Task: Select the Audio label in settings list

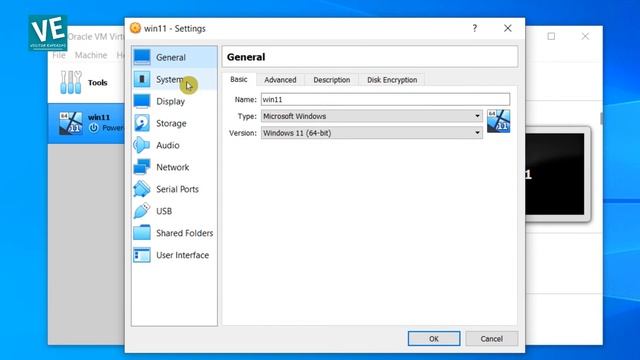Action: click(167, 145)
